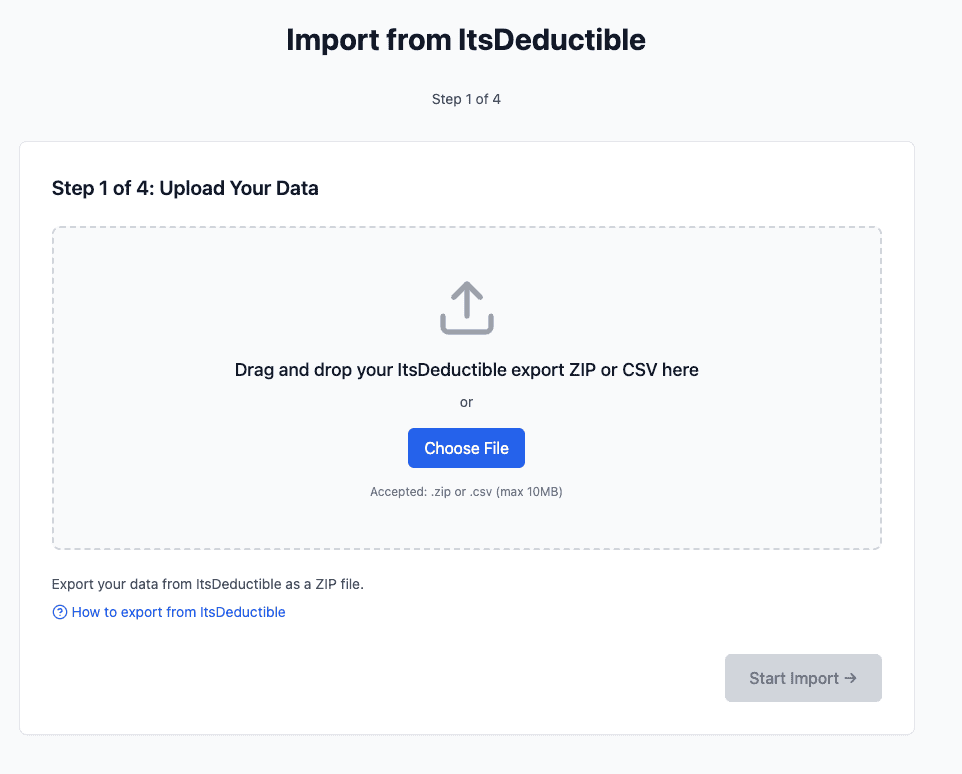Click the centered Step 1 of 4 indicator
The image size is (962, 774).
[466, 99]
